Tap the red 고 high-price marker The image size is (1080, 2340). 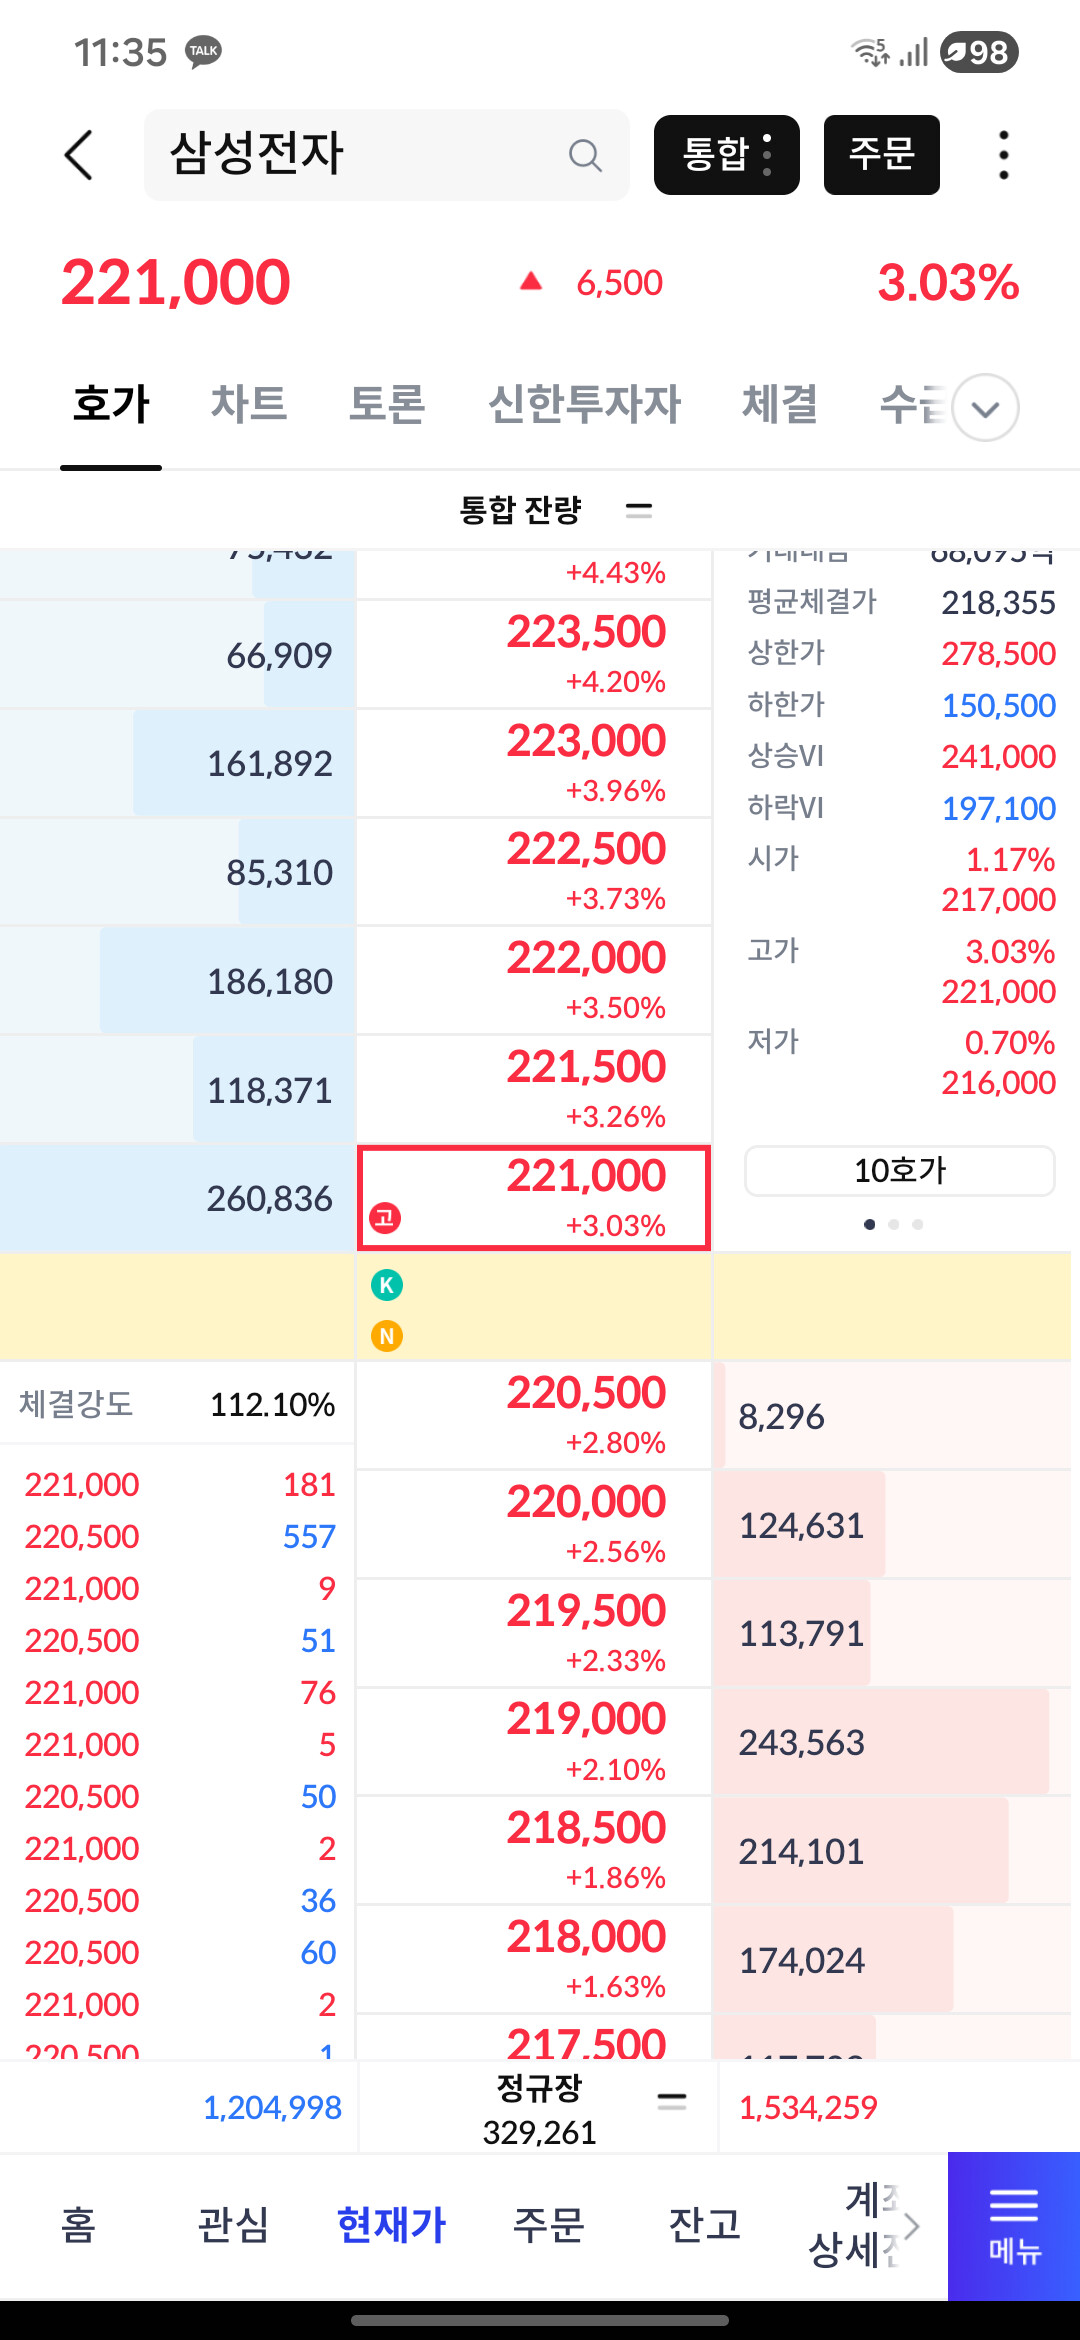(x=385, y=1217)
